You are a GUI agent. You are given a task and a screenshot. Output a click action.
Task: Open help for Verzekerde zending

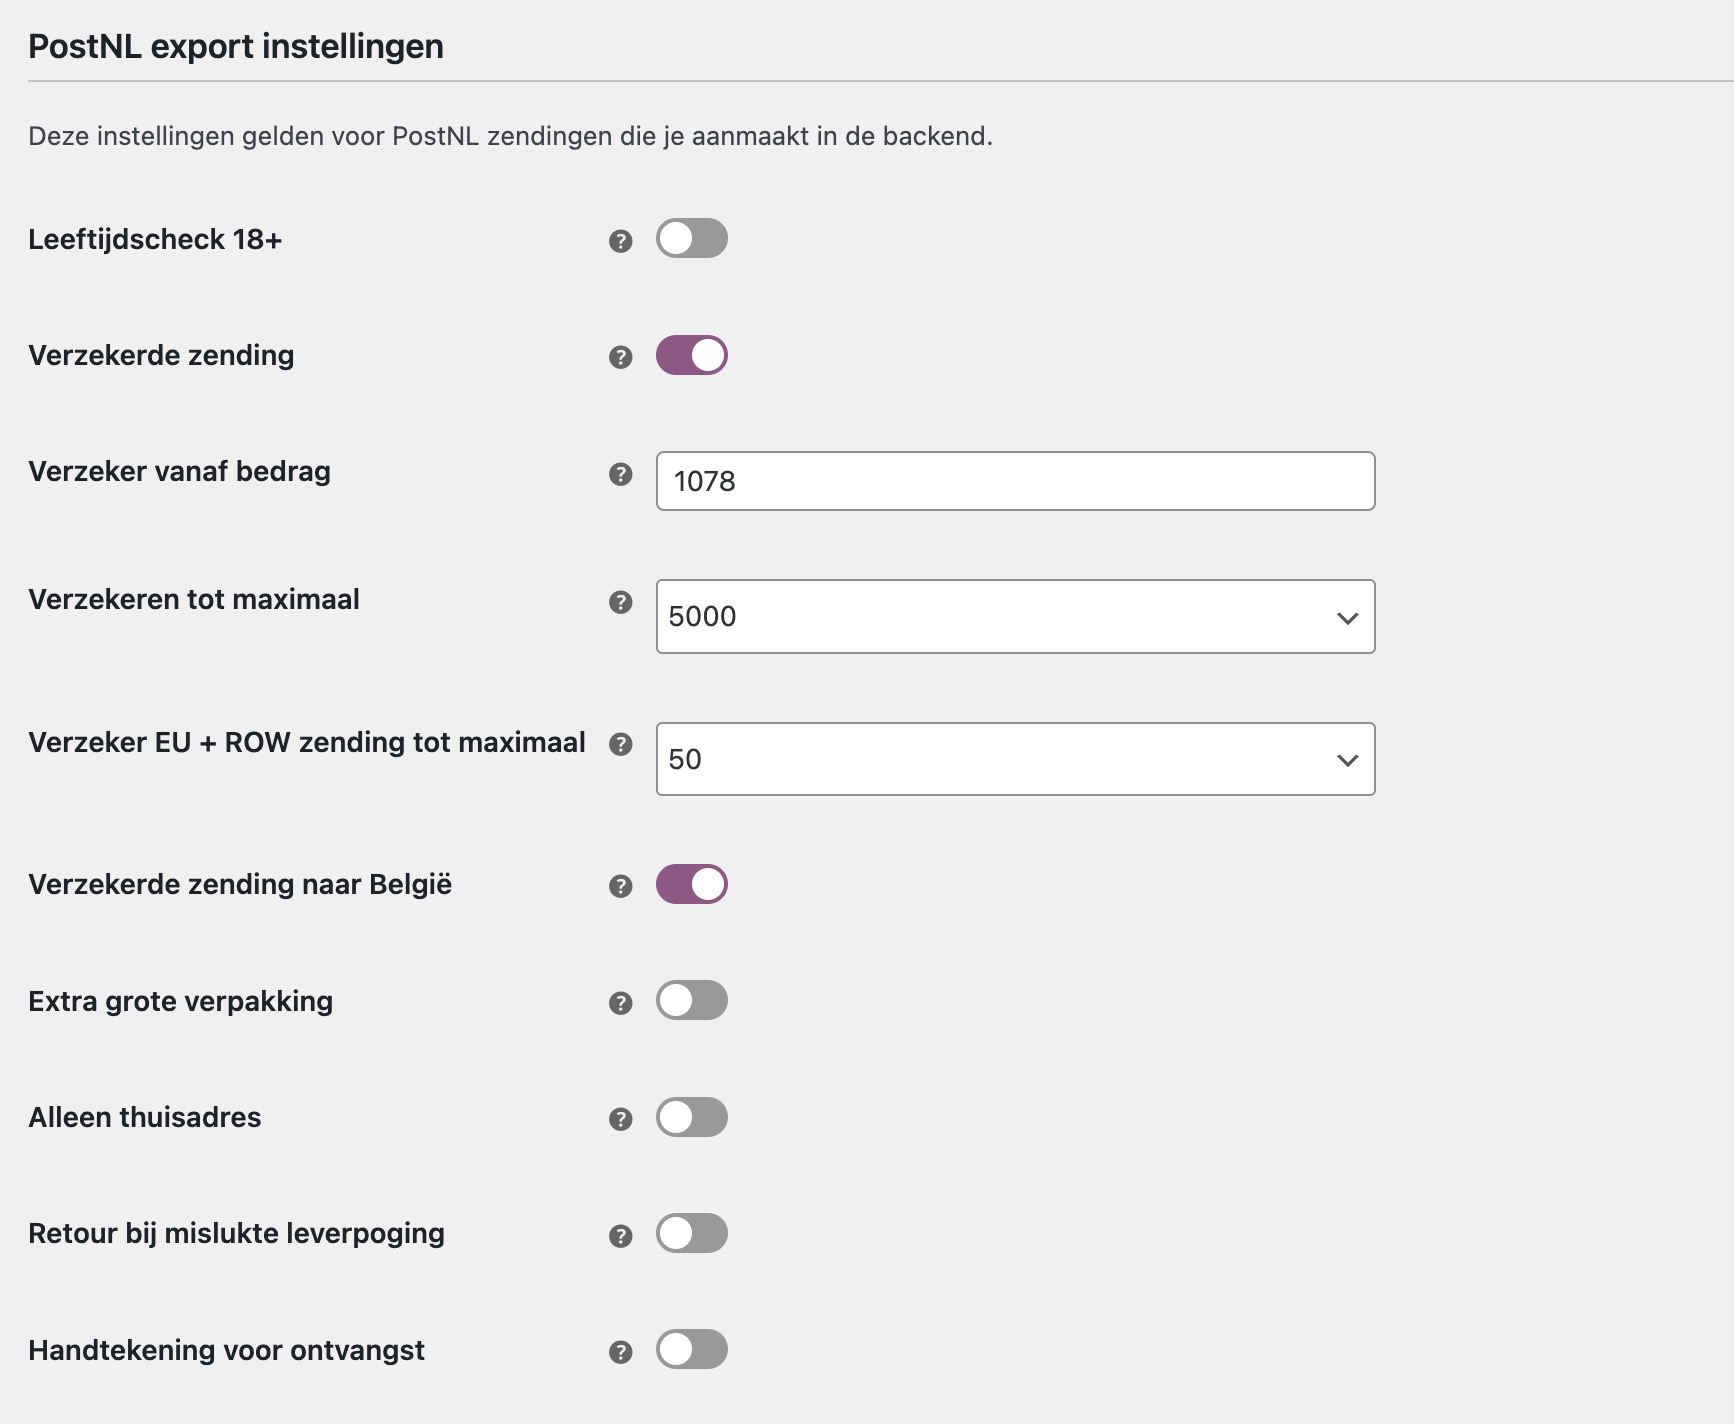click(x=622, y=354)
